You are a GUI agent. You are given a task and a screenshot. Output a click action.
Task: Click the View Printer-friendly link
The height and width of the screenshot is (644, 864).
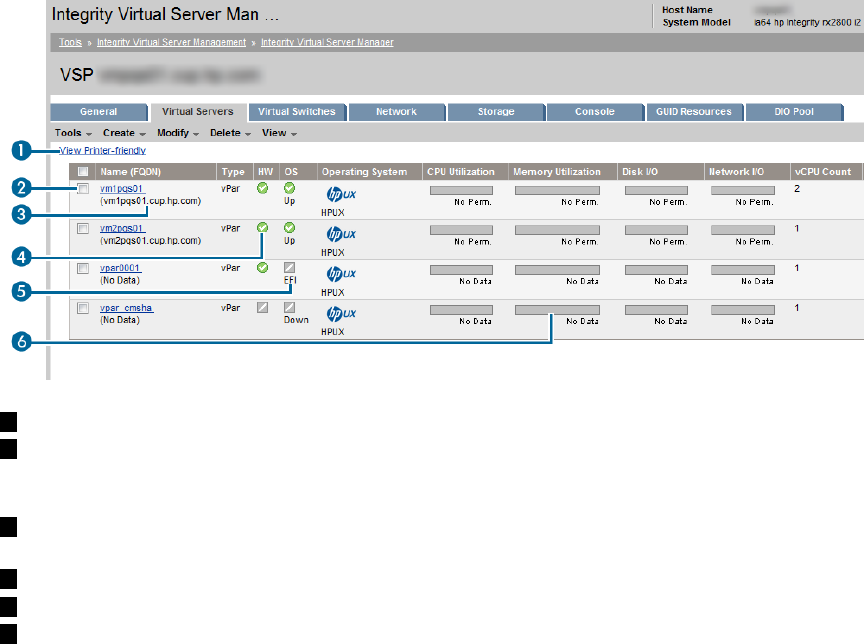click(x=103, y=151)
